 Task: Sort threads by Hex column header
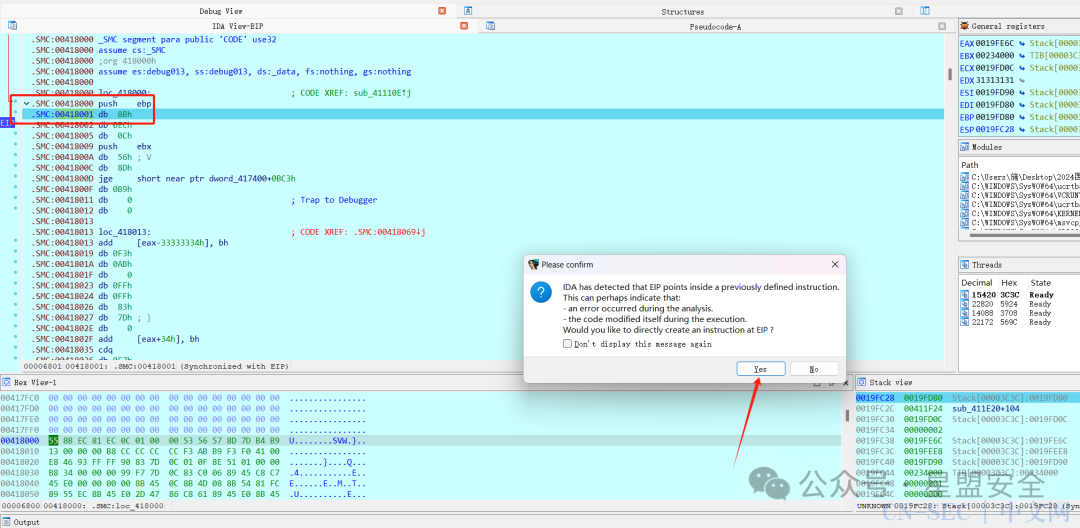[1008, 282]
